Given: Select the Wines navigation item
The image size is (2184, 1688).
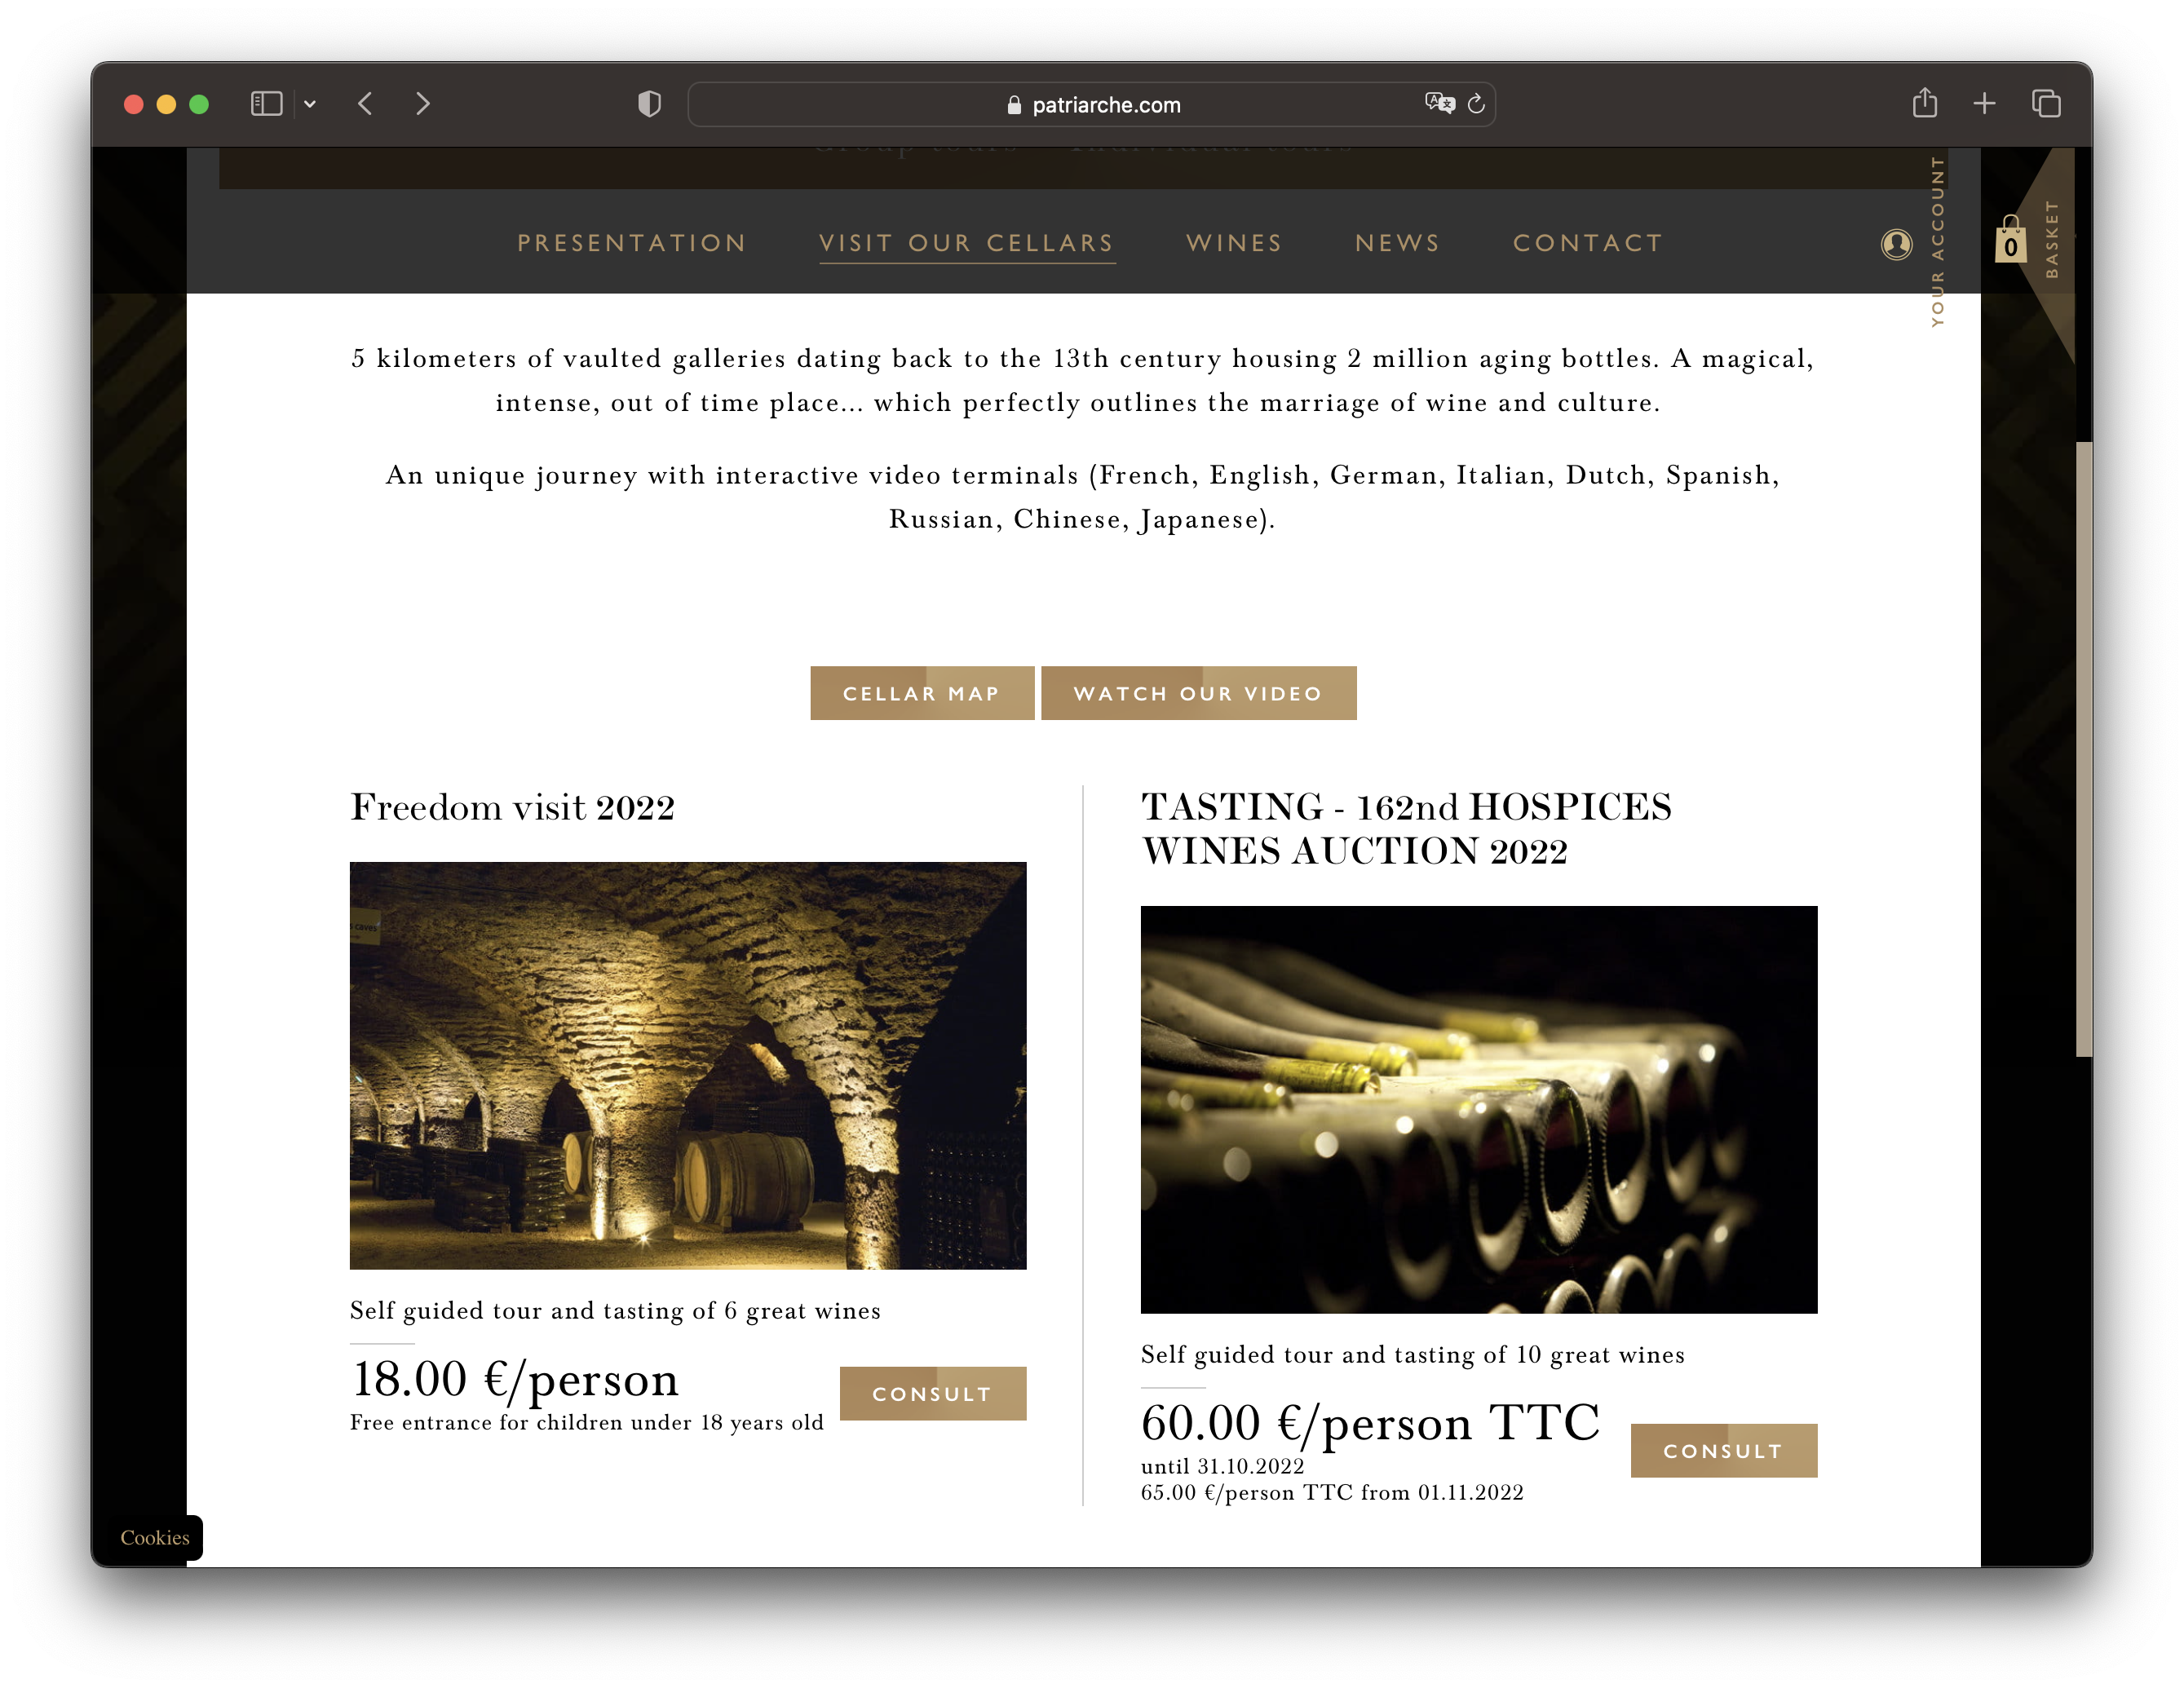Looking at the screenshot, I should [1234, 243].
